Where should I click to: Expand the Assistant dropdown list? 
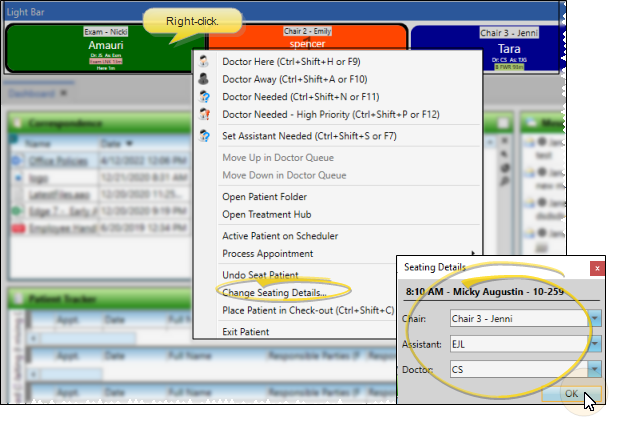[595, 343]
